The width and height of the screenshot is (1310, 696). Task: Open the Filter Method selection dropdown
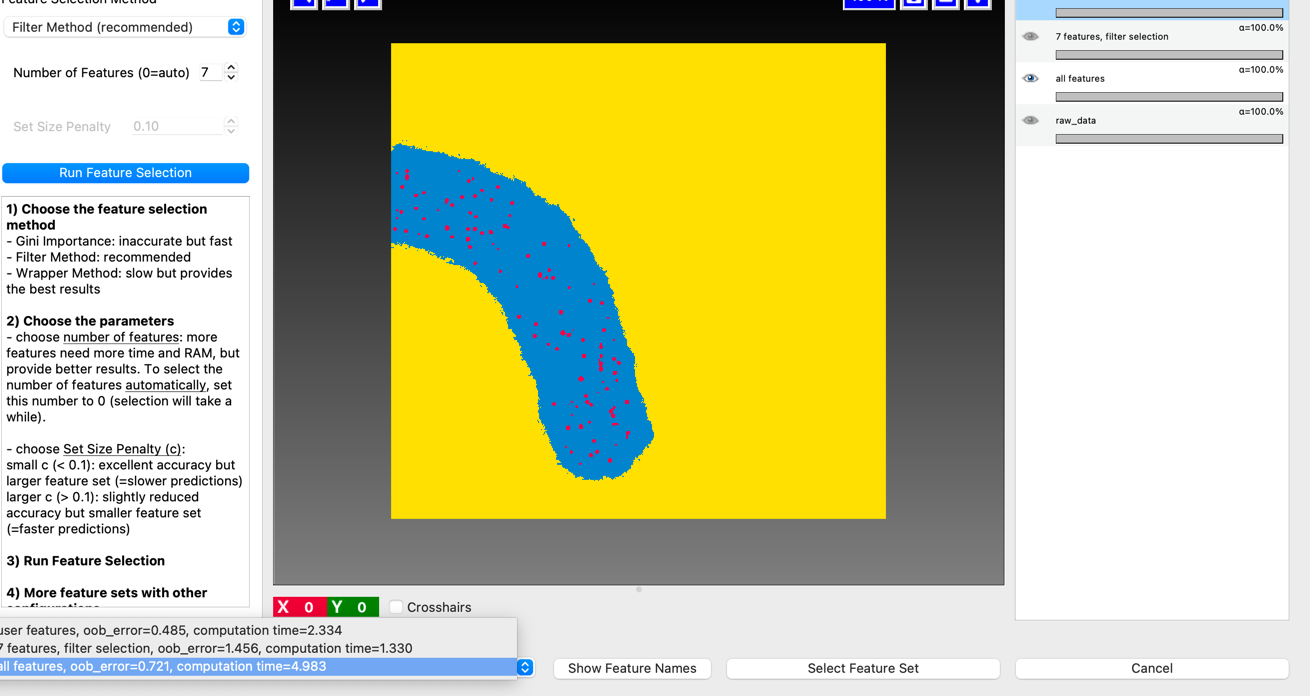(125, 27)
